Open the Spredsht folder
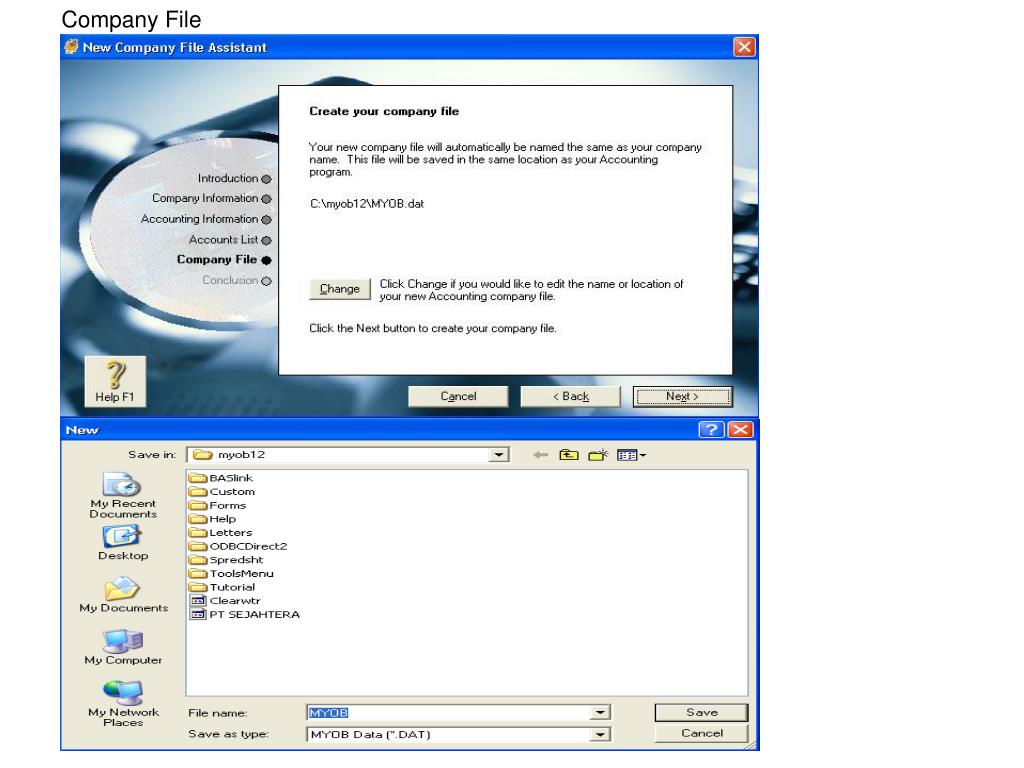 (226, 560)
